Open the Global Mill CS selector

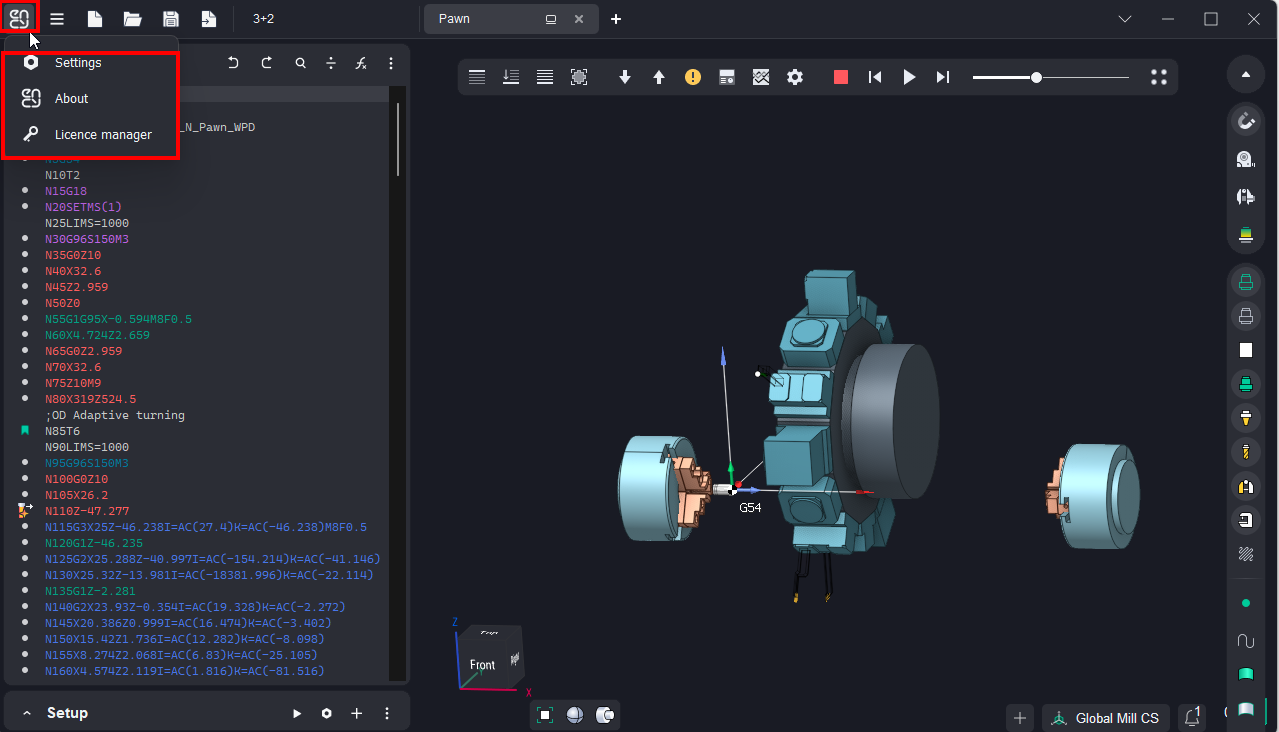[1105, 718]
